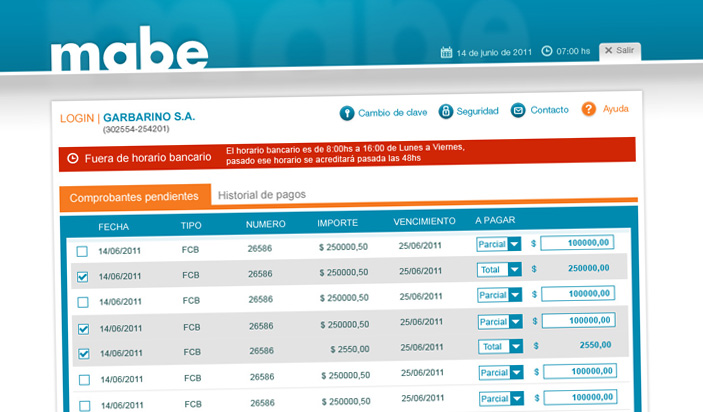Open help with the orange question mark icon

(x=589, y=109)
